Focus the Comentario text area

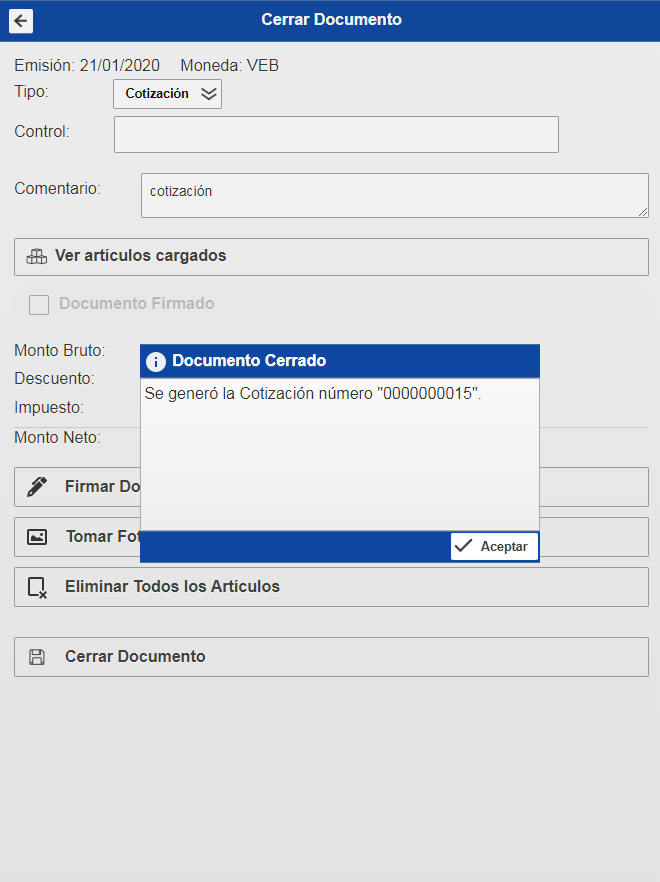(394, 195)
